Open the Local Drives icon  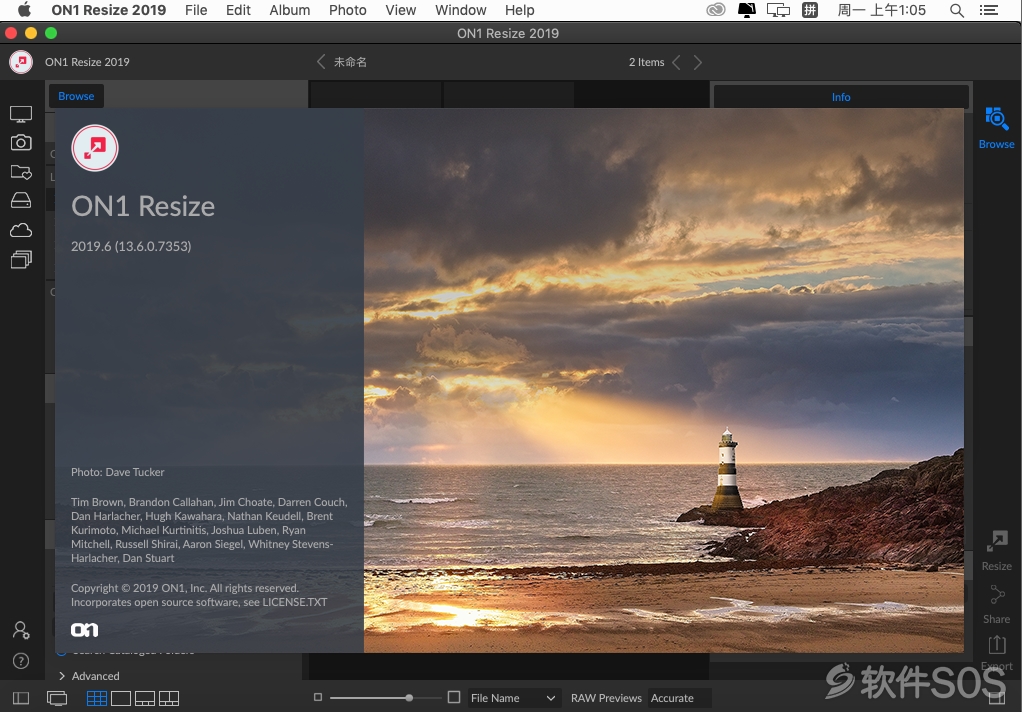21,200
